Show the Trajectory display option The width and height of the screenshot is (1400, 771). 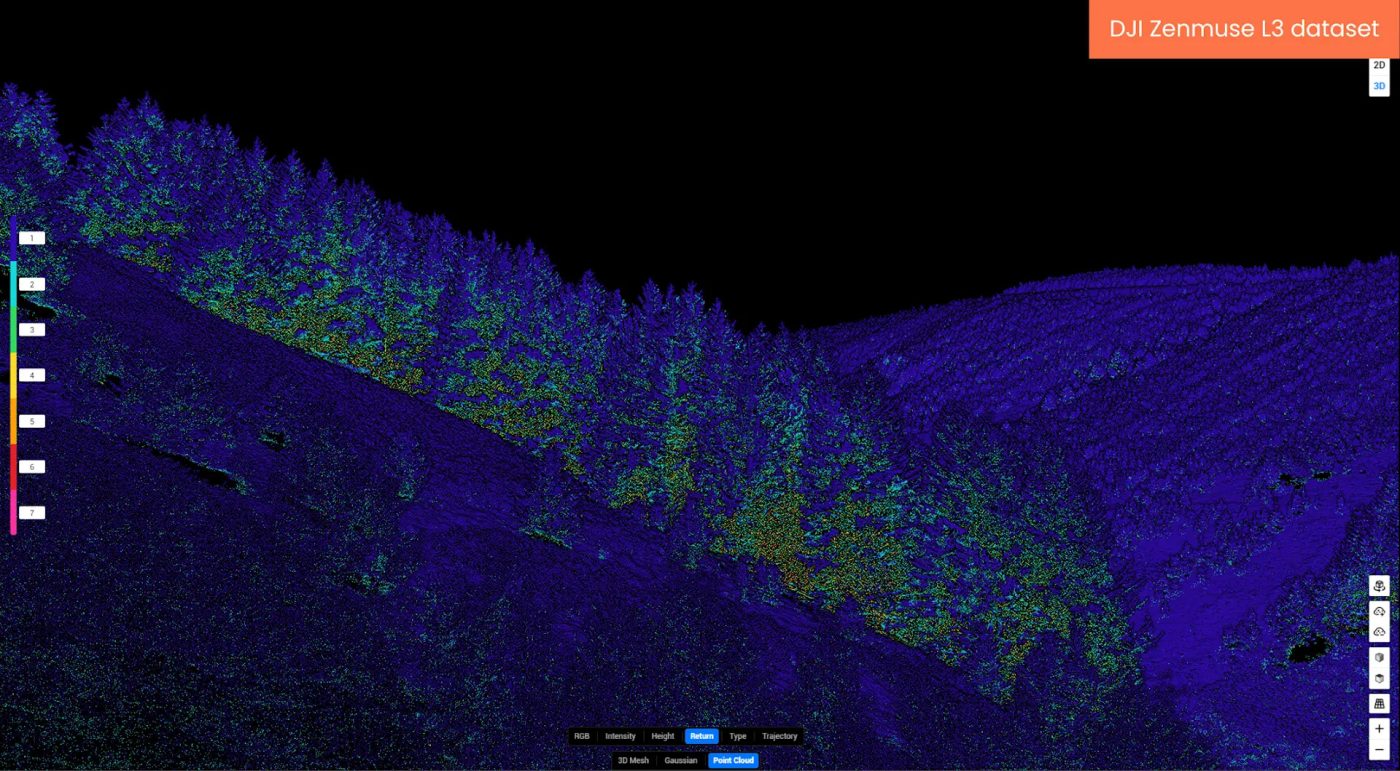pos(780,736)
